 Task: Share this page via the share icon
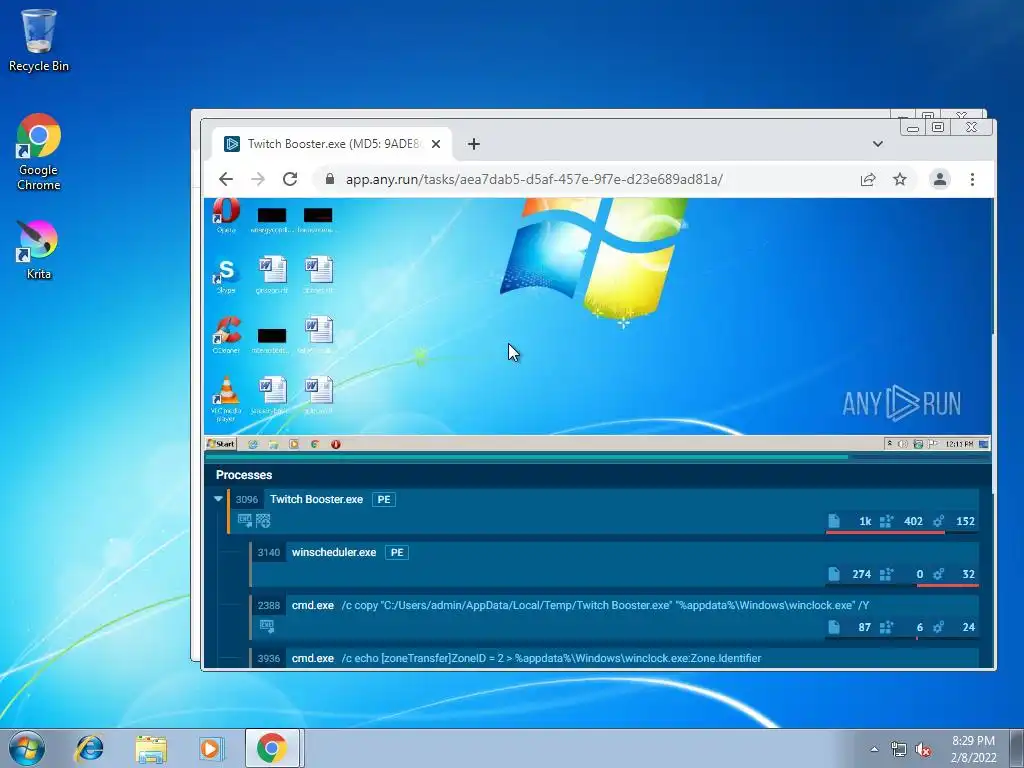point(868,179)
